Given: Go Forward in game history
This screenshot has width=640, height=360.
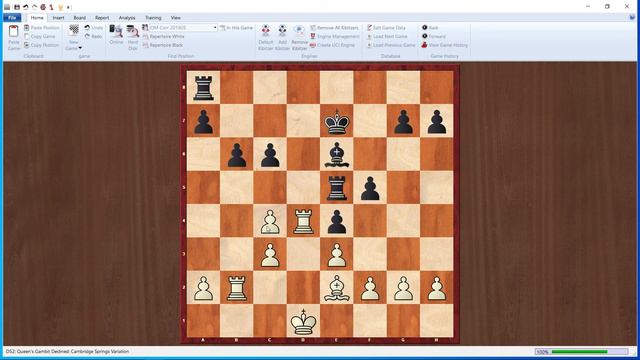Looking at the screenshot, I should click(433, 36).
